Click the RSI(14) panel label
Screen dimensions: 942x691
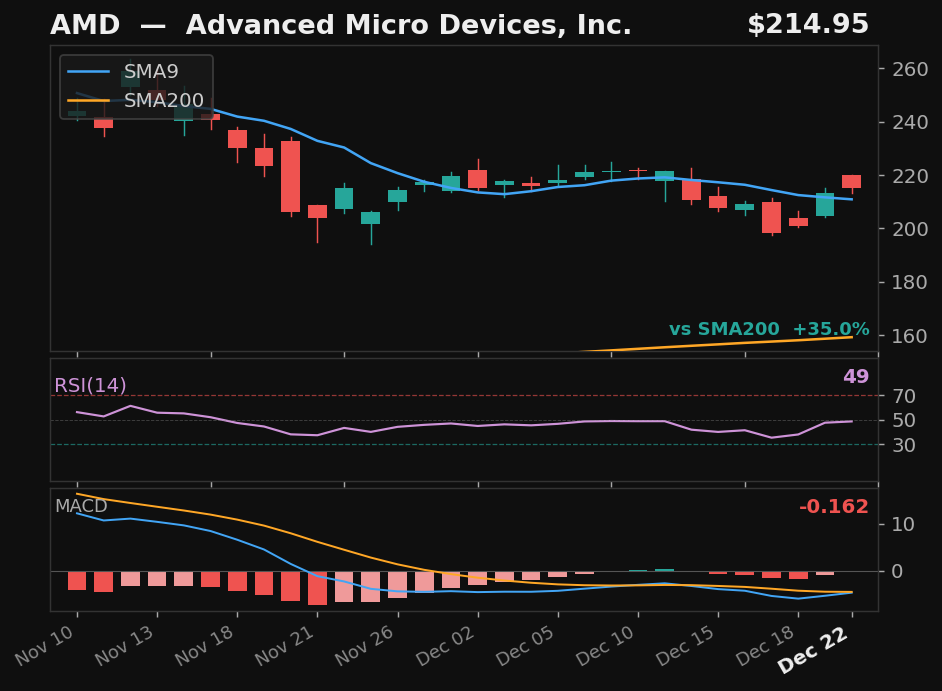90,385
